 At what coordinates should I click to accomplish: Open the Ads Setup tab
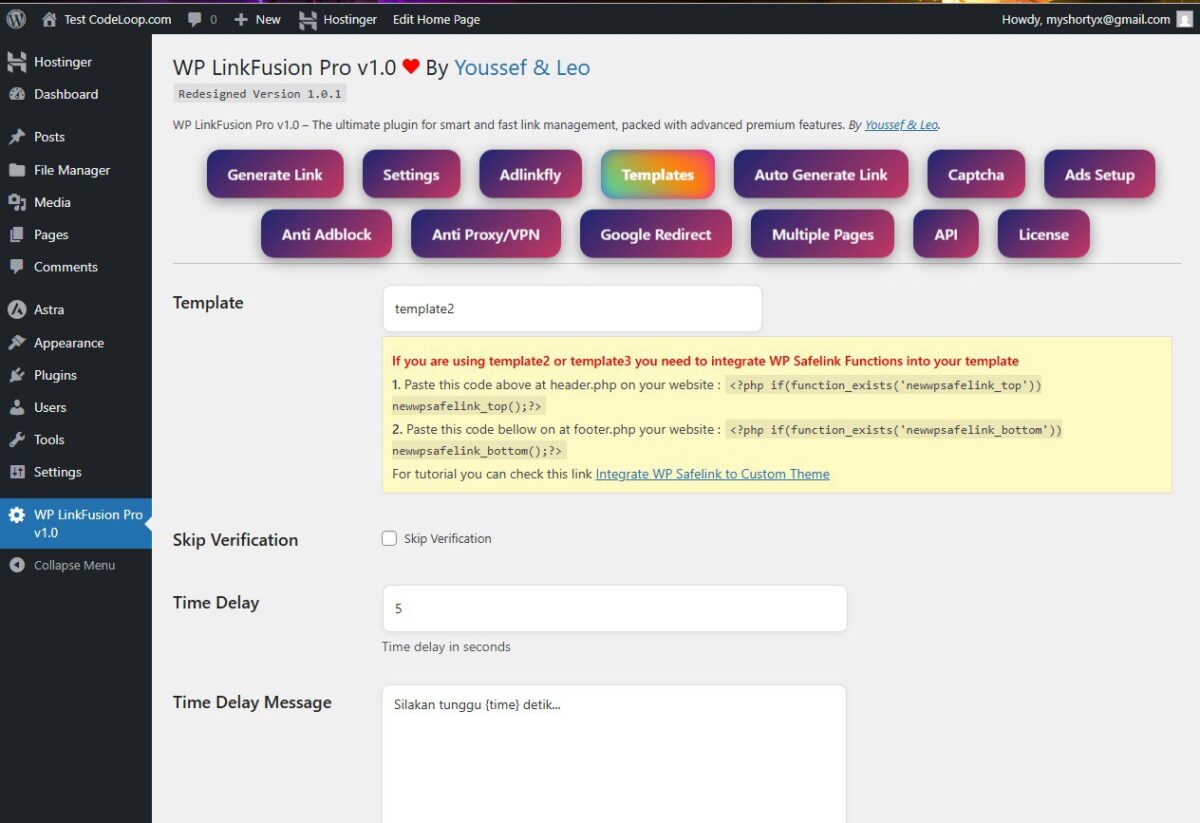1100,174
